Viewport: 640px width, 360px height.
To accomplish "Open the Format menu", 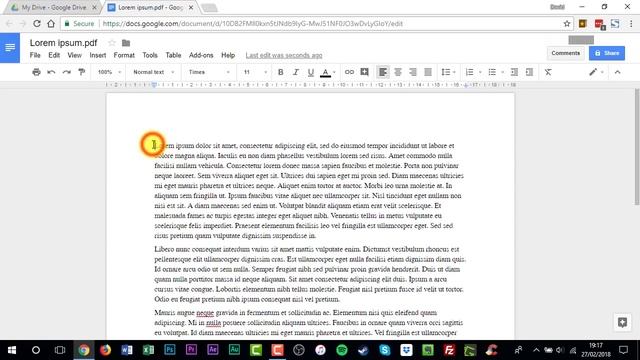I will pyautogui.click(x=124, y=55).
